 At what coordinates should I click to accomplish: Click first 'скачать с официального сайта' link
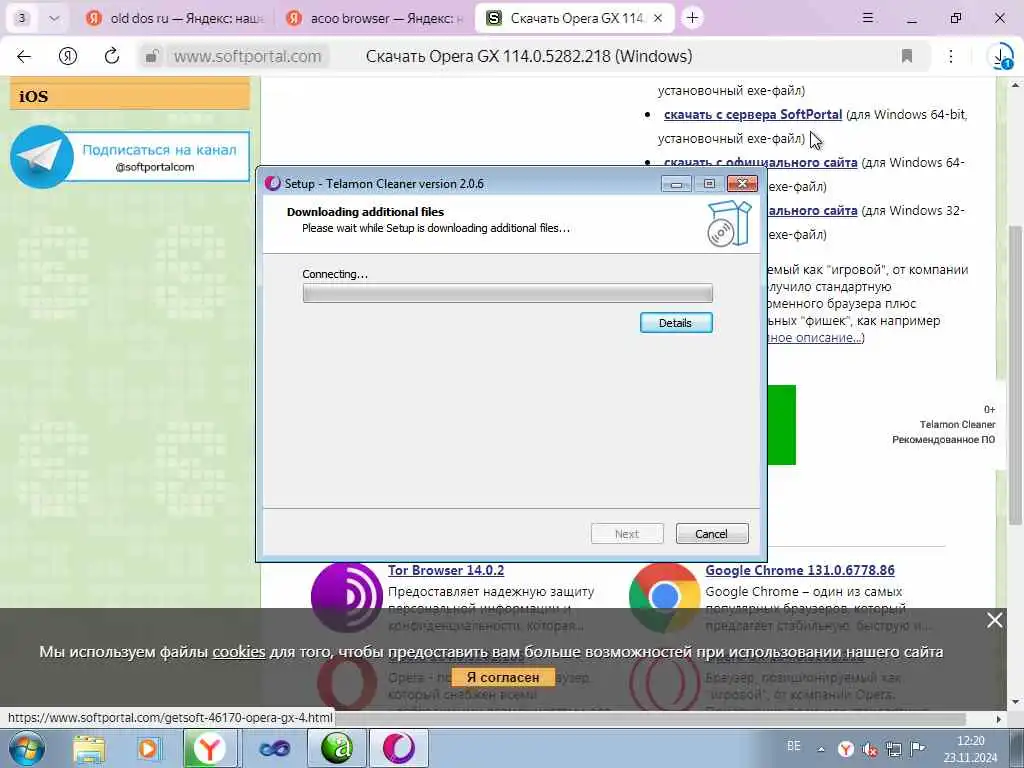[761, 163]
